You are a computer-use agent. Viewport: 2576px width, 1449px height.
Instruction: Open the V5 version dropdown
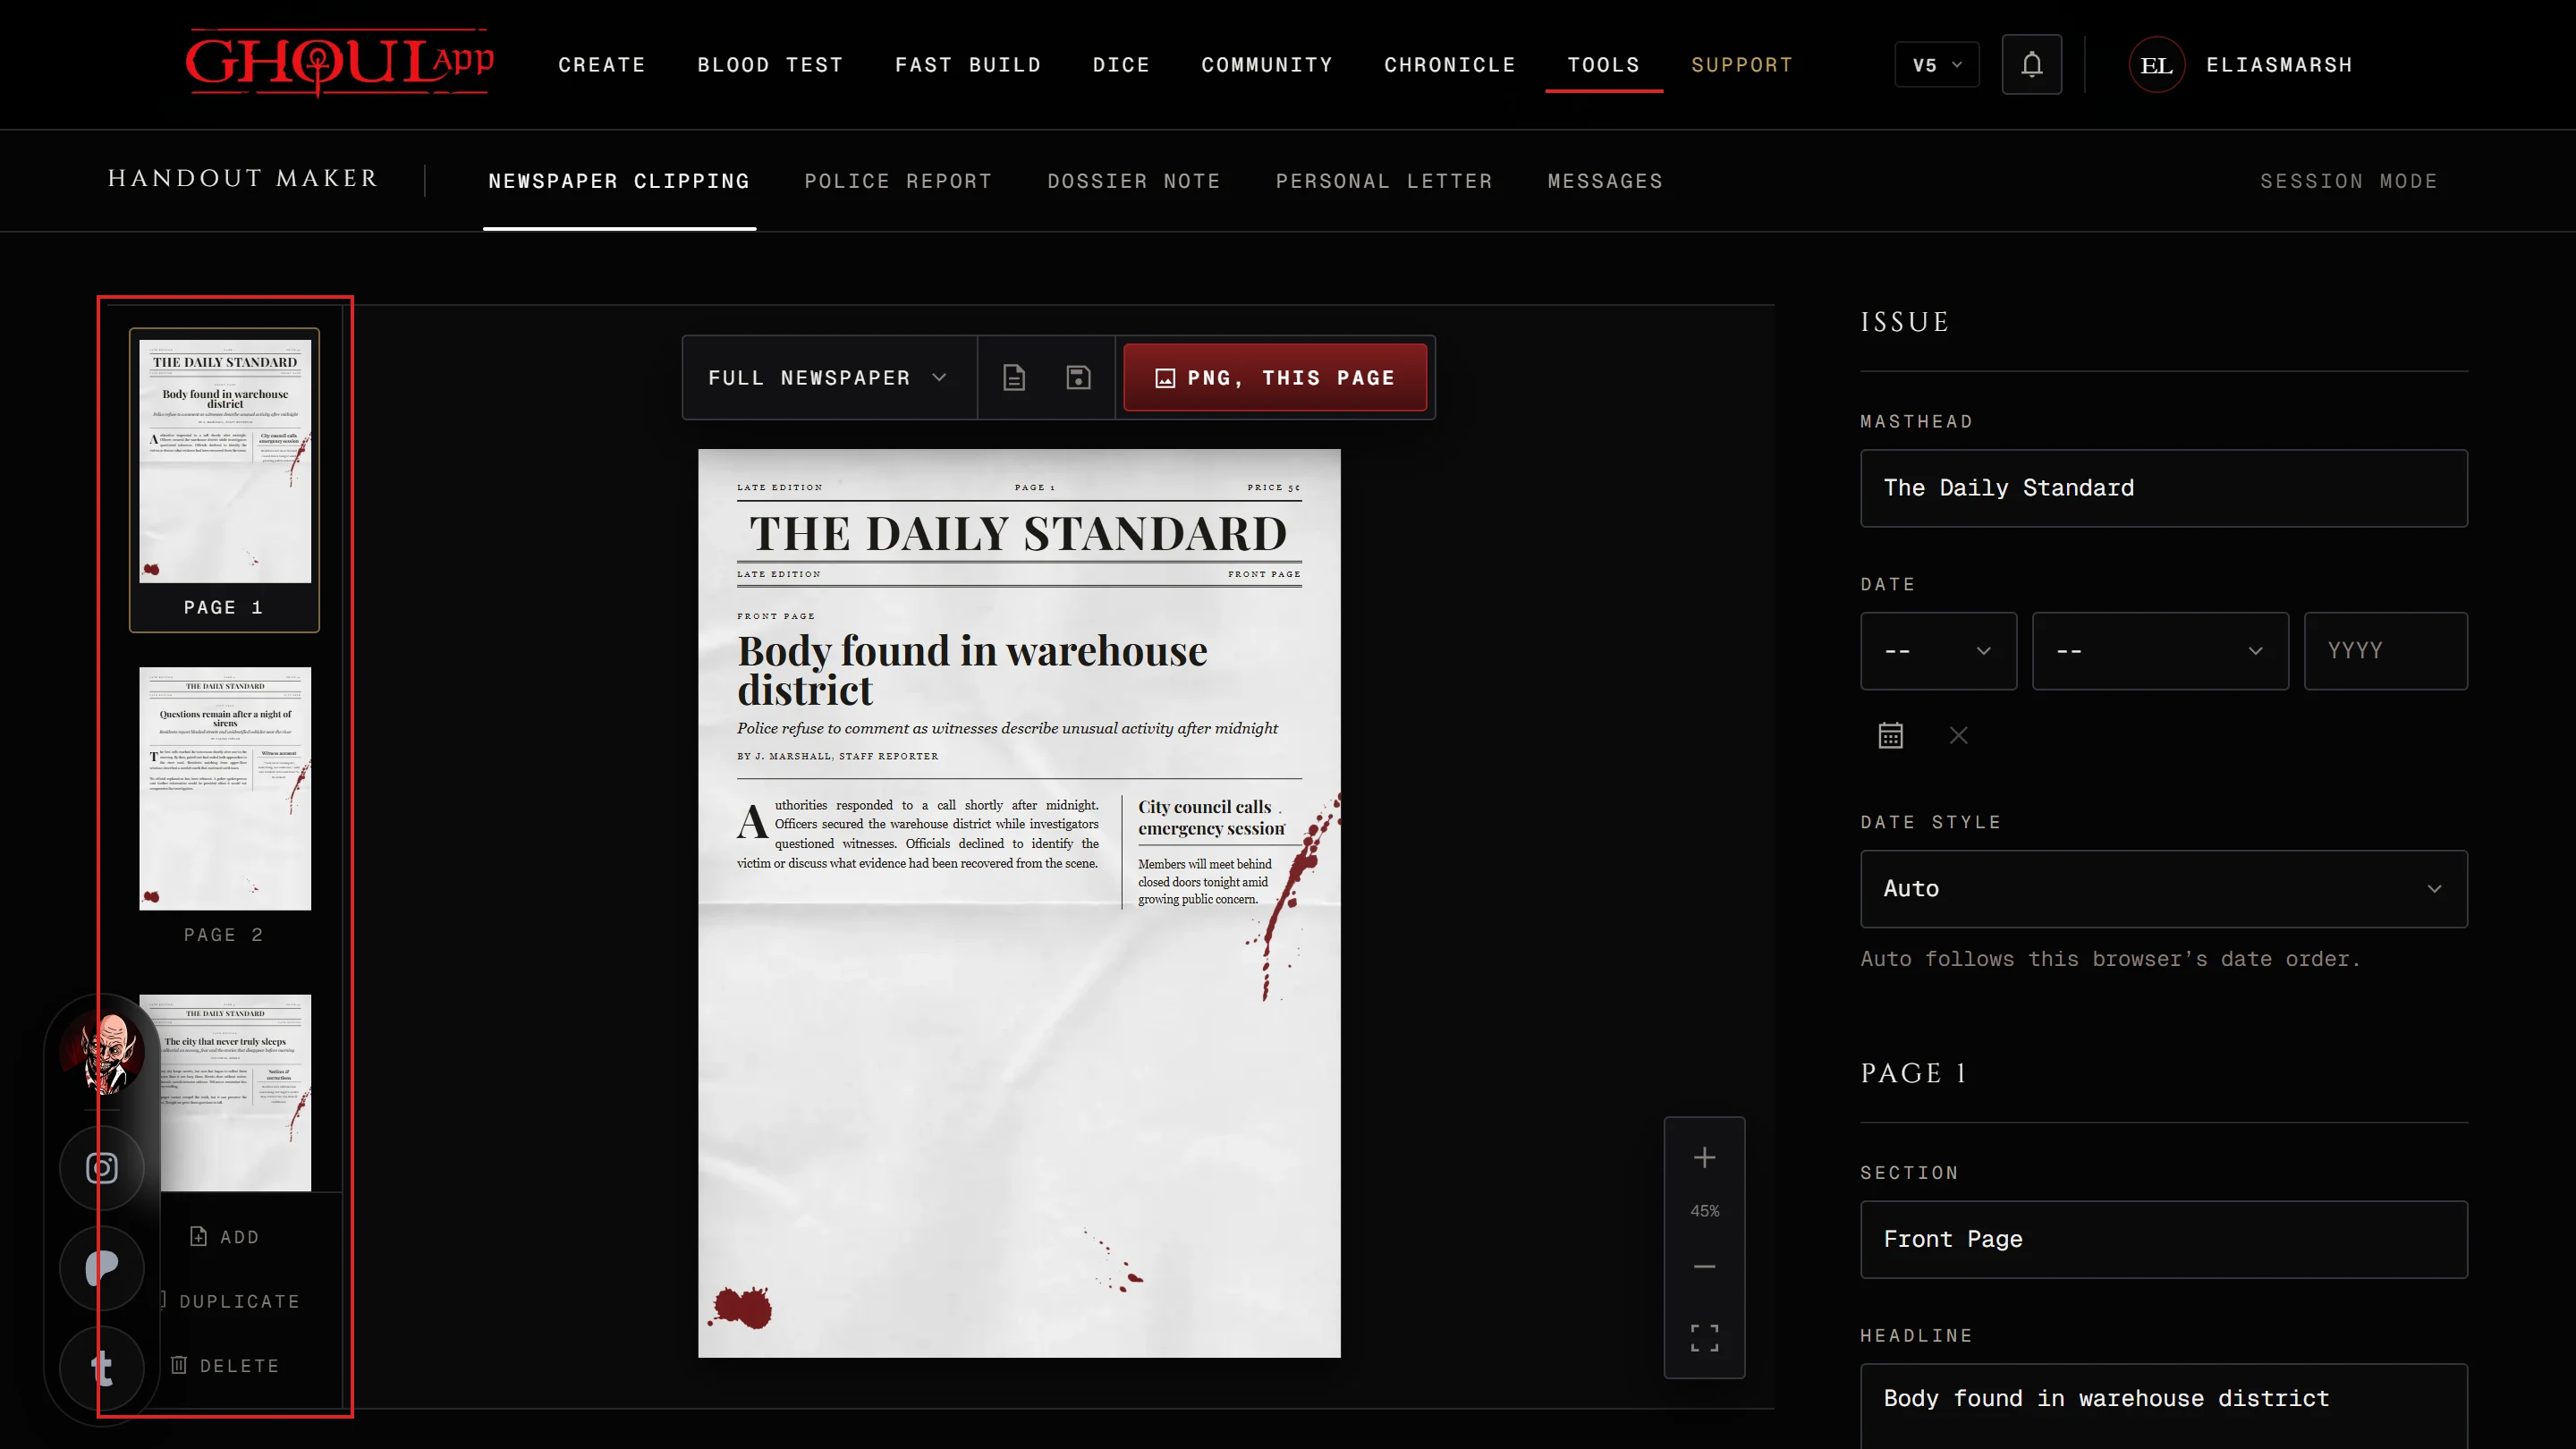click(x=1936, y=65)
